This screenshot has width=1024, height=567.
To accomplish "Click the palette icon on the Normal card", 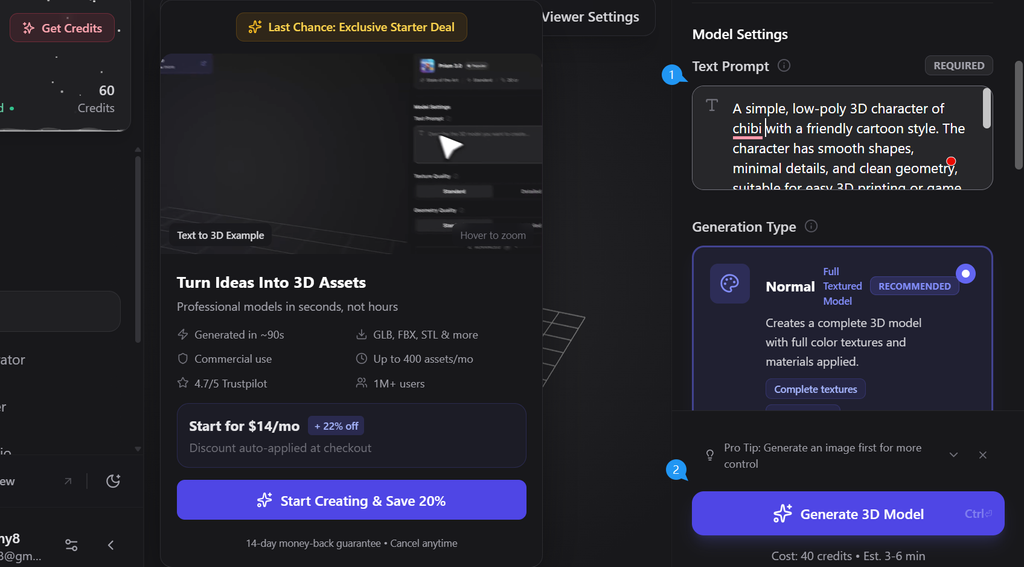I will click(x=730, y=284).
